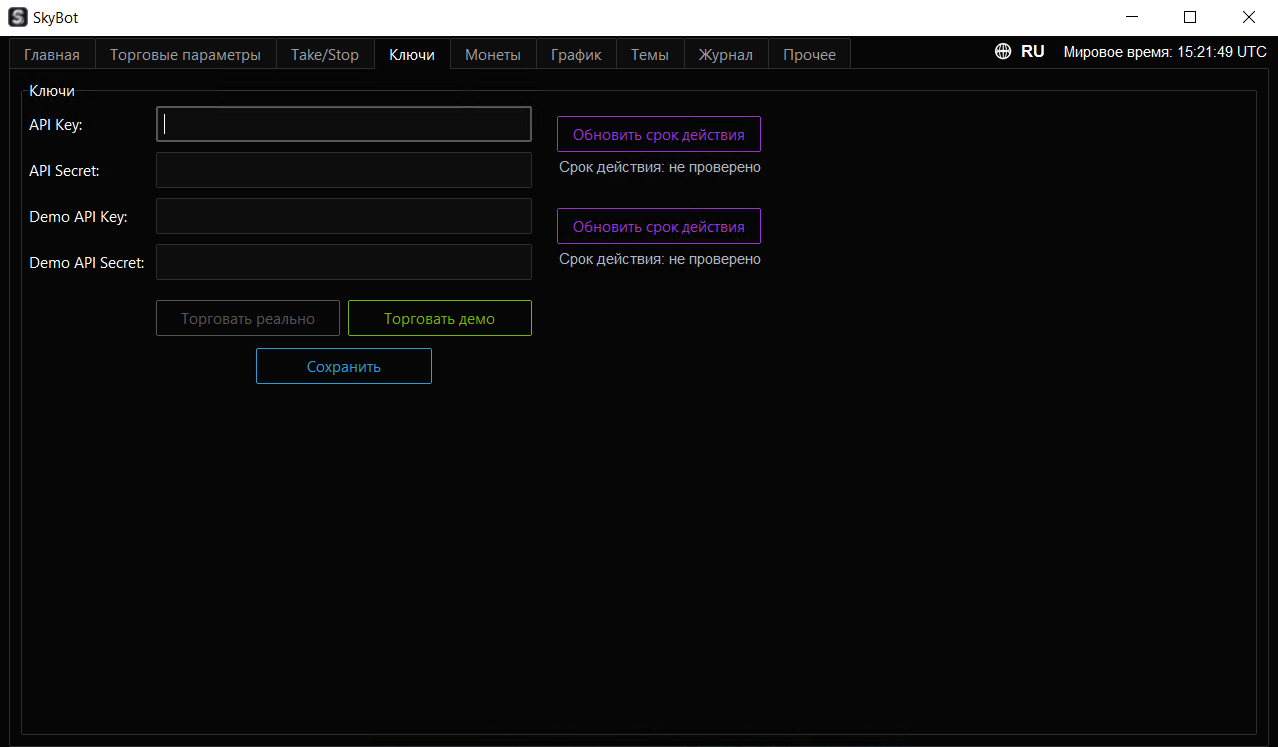Focus the API Key input field
The height and width of the screenshot is (747, 1278).
tap(344, 124)
